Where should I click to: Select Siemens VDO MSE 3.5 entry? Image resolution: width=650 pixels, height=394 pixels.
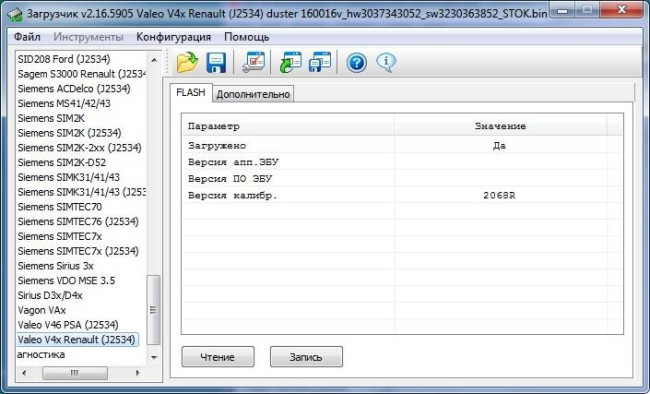click(66, 281)
